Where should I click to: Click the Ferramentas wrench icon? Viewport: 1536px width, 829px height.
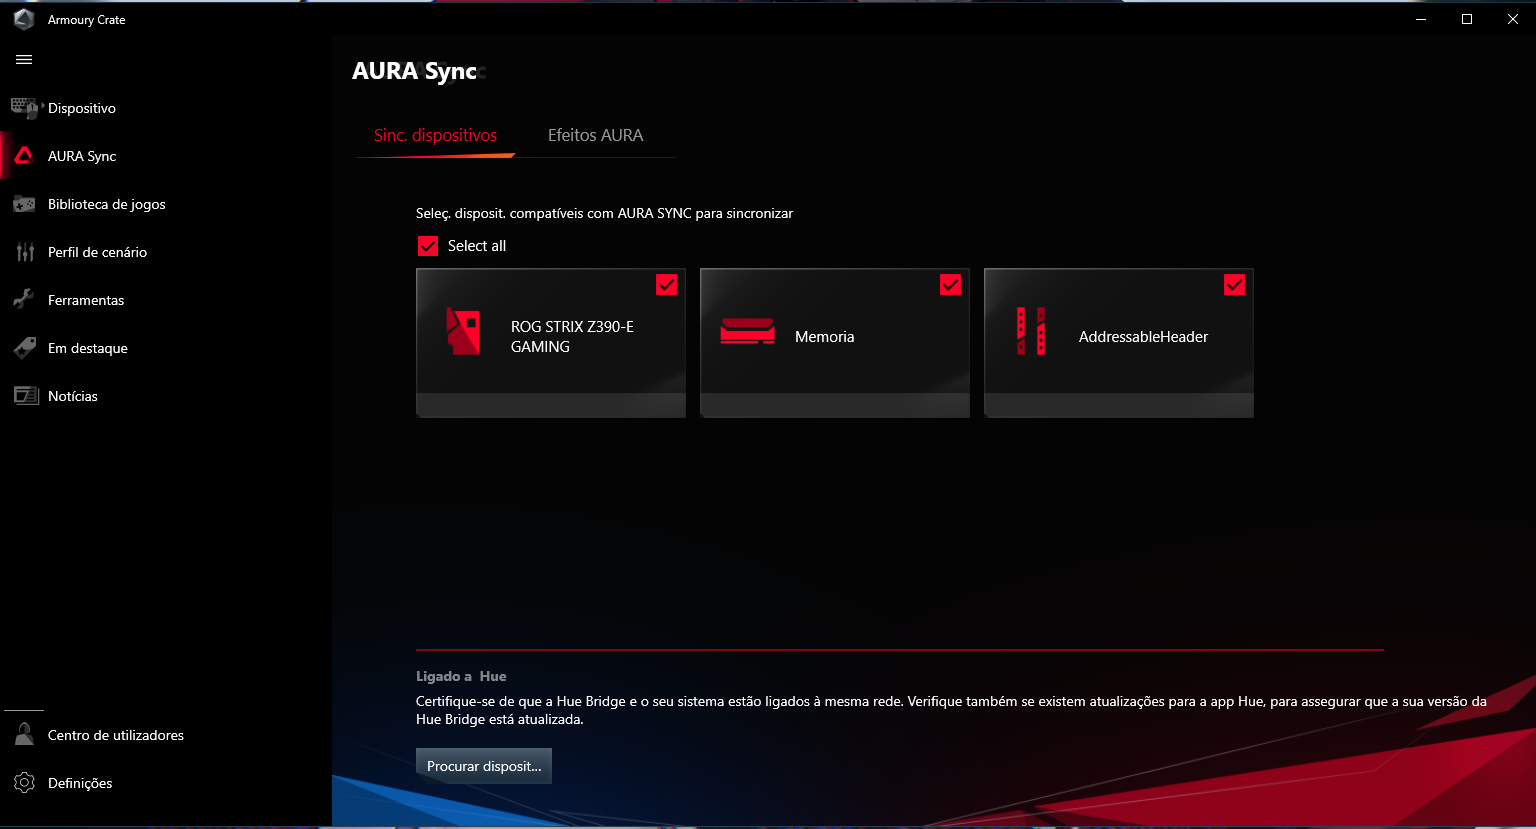tap(24, 300)
